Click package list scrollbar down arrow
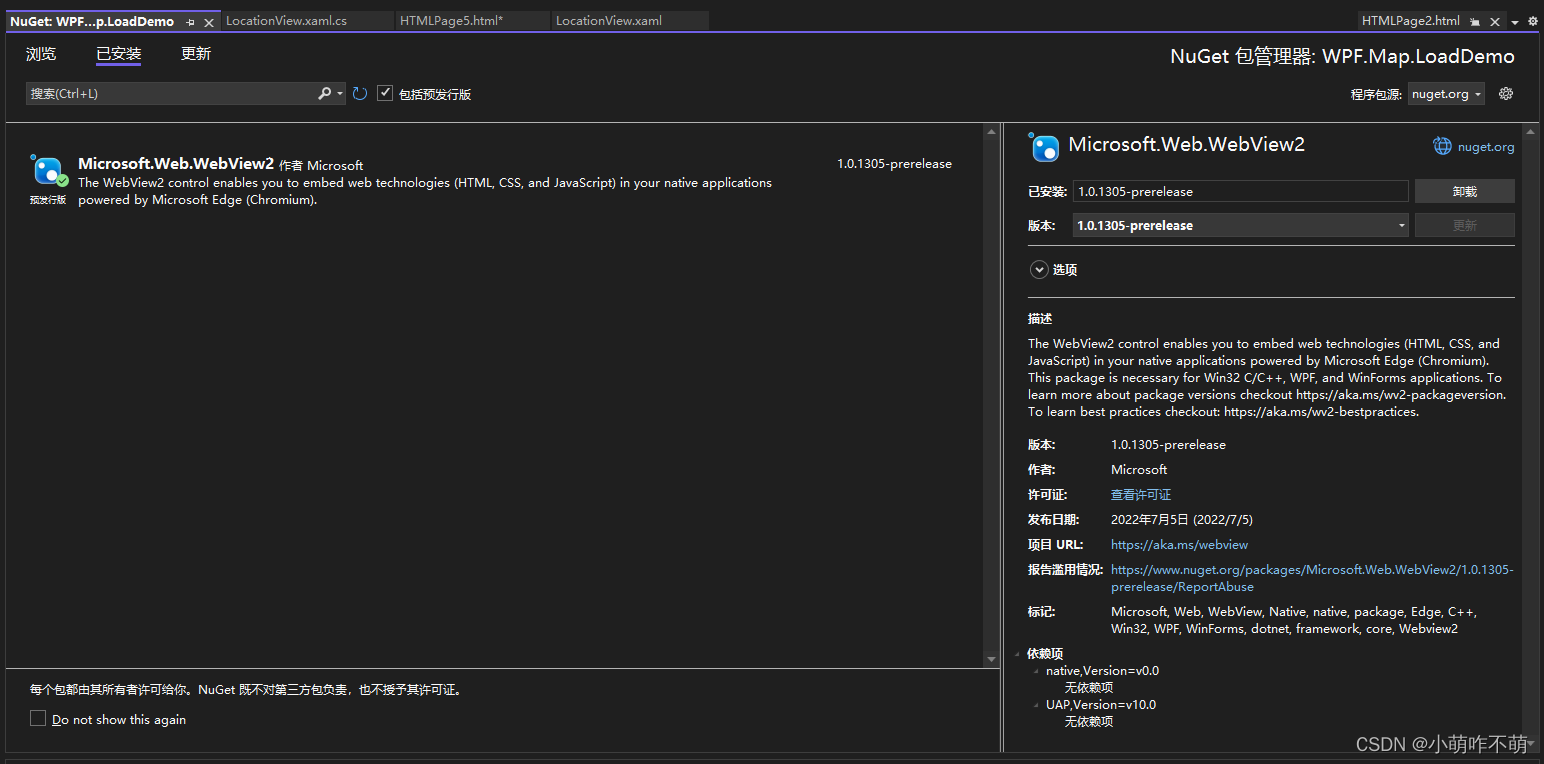Screen dimensions: 1544x764 tap(992, 659)
